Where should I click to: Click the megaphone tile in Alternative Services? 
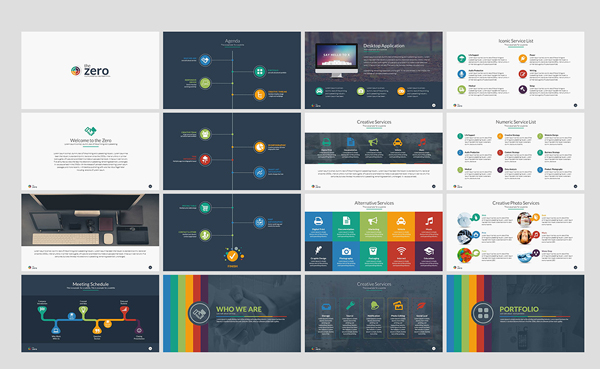click(373, 227)
